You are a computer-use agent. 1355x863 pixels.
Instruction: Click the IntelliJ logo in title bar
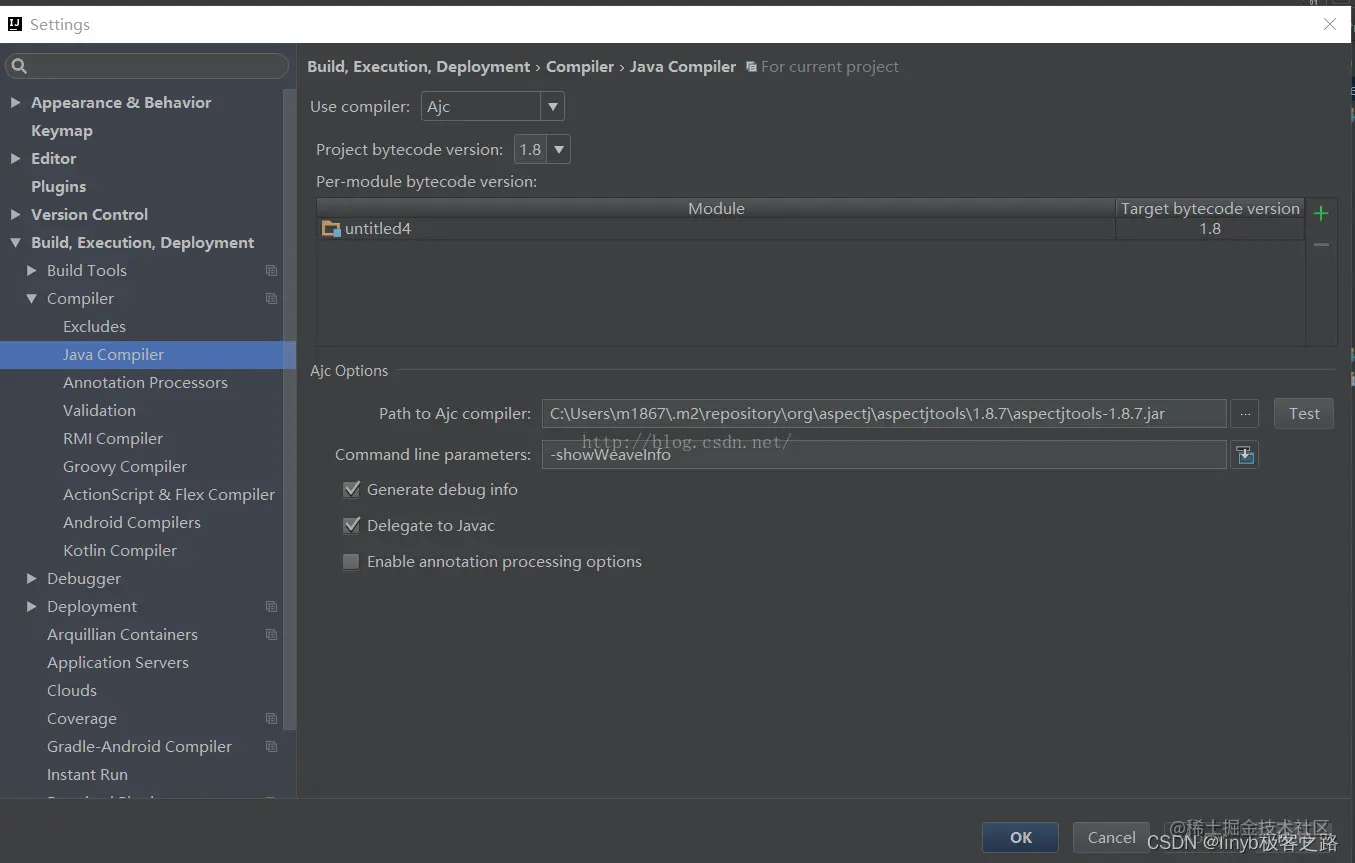click(15, 24)
